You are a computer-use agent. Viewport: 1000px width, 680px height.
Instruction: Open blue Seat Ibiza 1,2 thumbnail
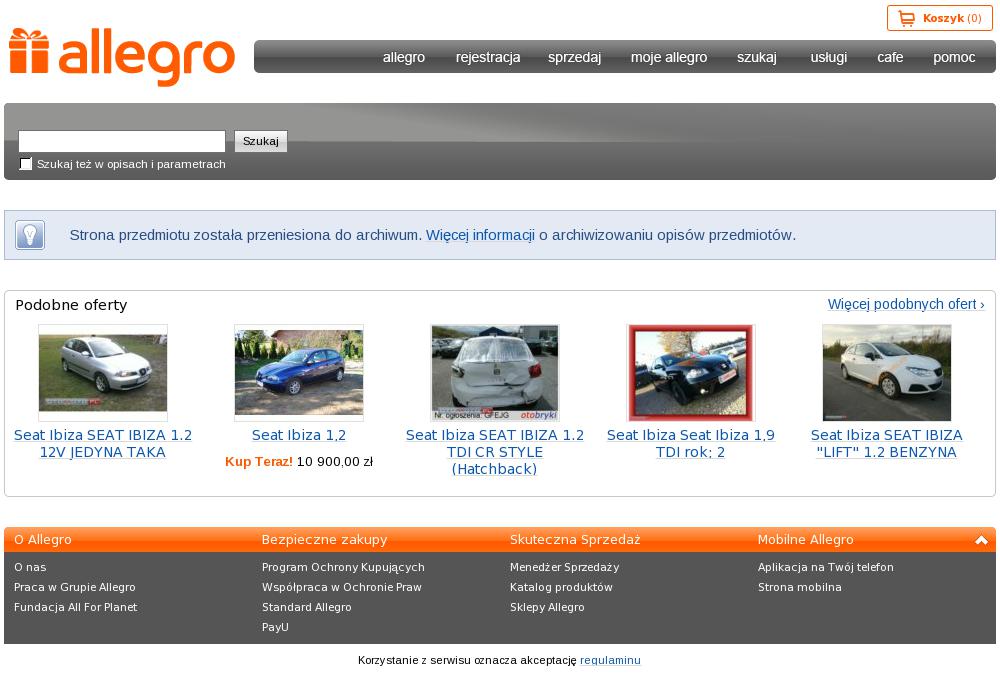299,373
